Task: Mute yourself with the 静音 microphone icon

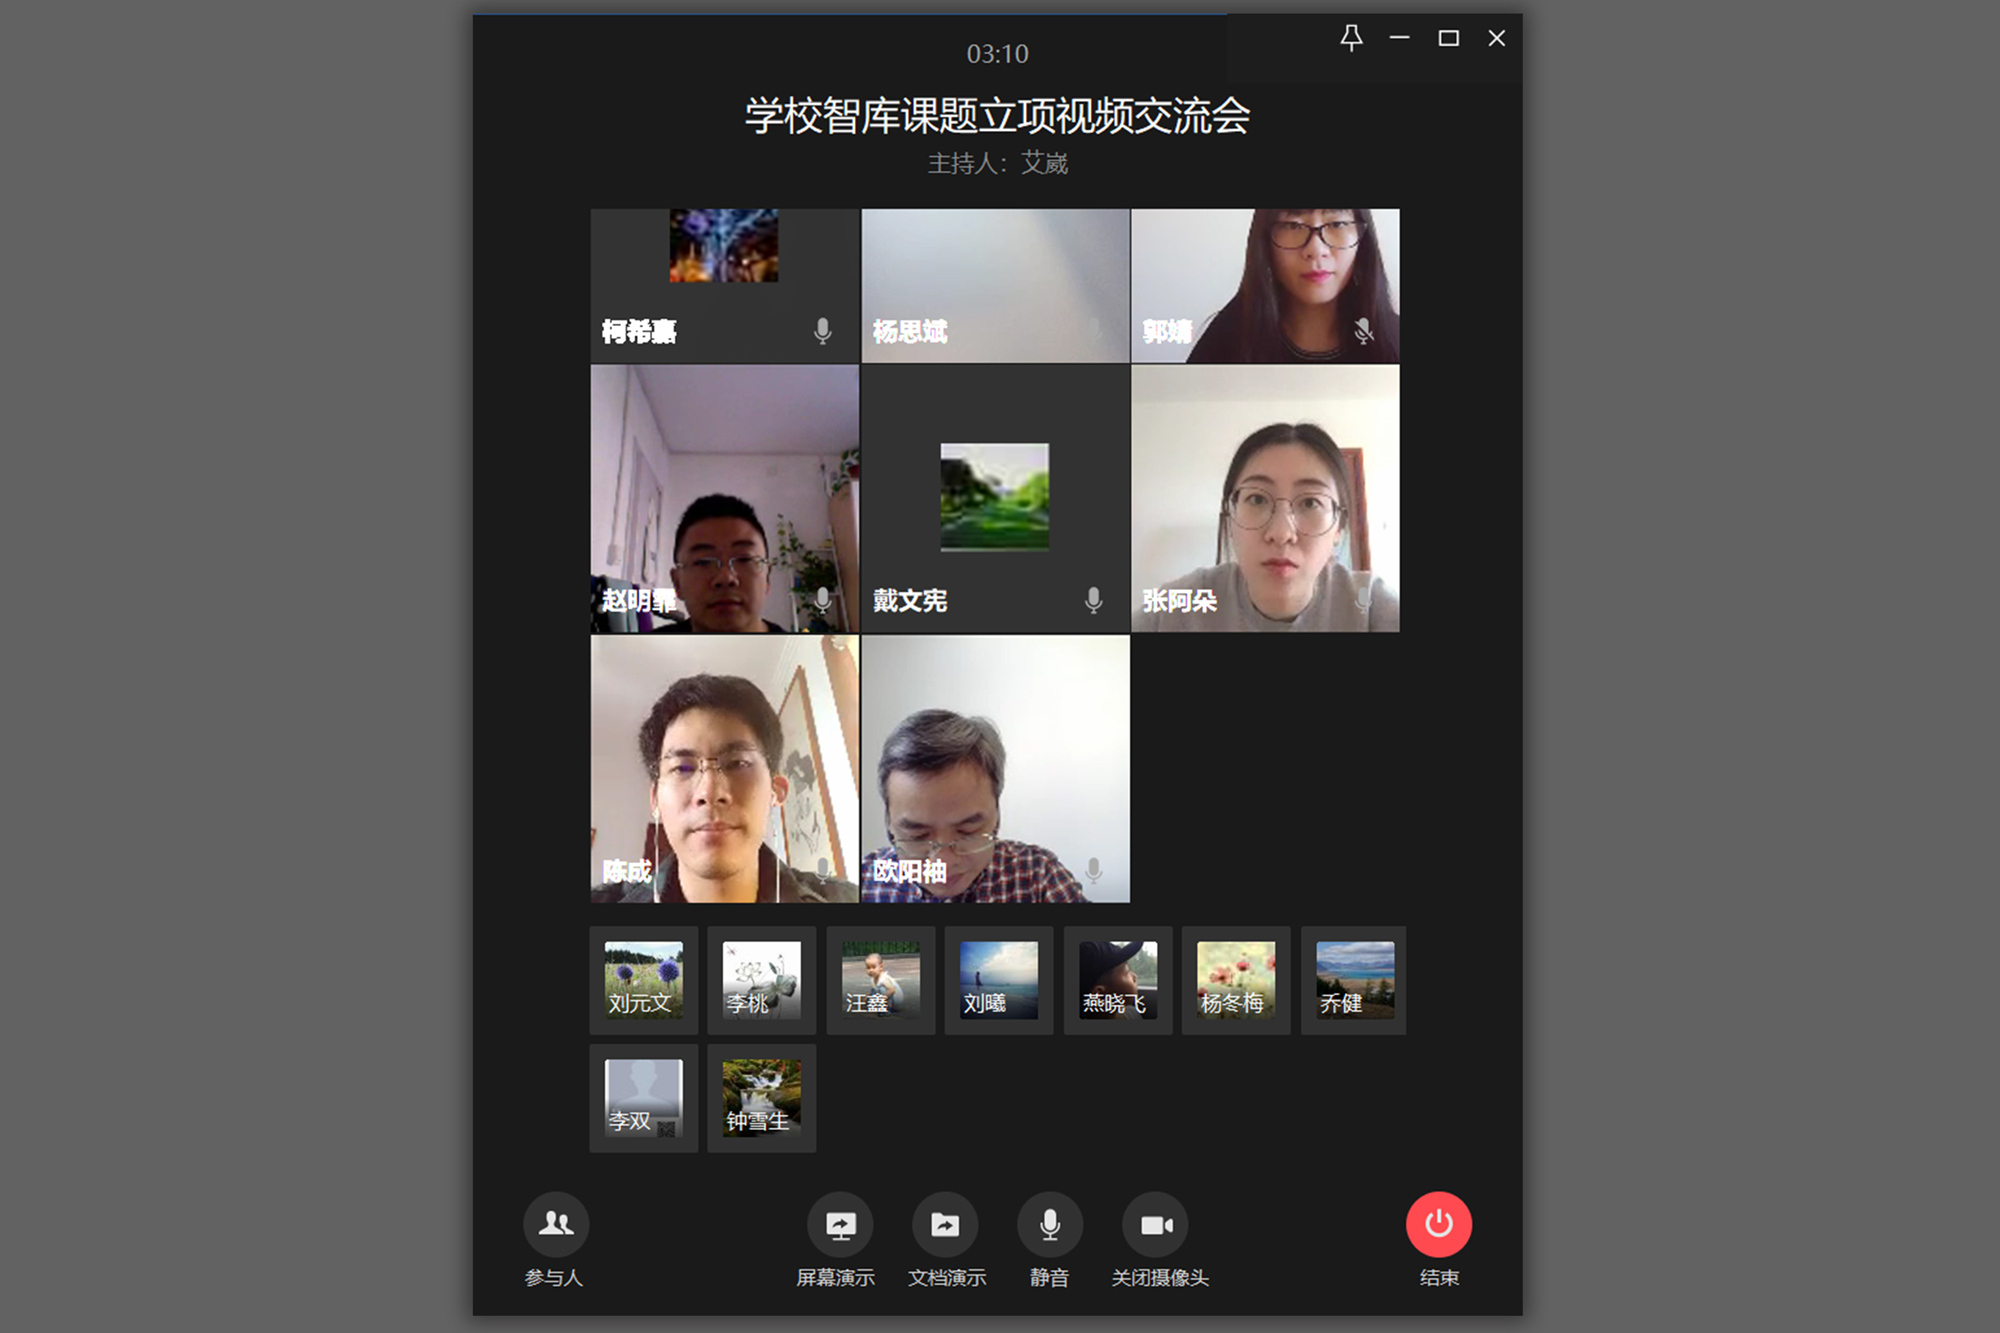Action: coord(1050,1224)
